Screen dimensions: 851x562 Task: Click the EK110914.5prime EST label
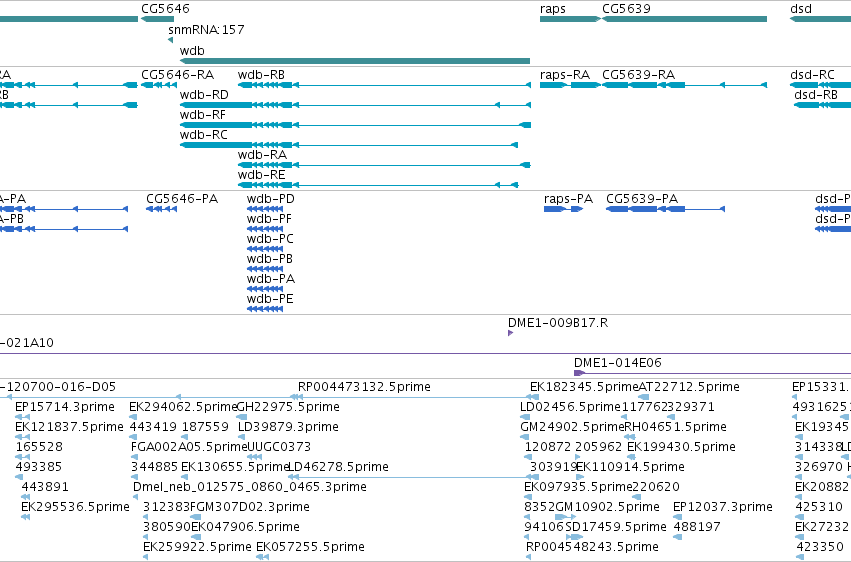coord(630,467)
